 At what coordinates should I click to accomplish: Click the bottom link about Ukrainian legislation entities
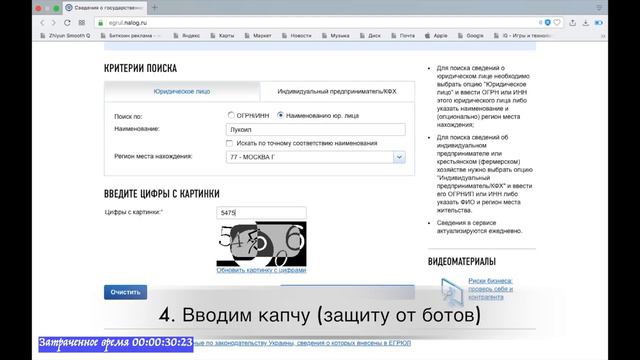click(x=302, y=343)
